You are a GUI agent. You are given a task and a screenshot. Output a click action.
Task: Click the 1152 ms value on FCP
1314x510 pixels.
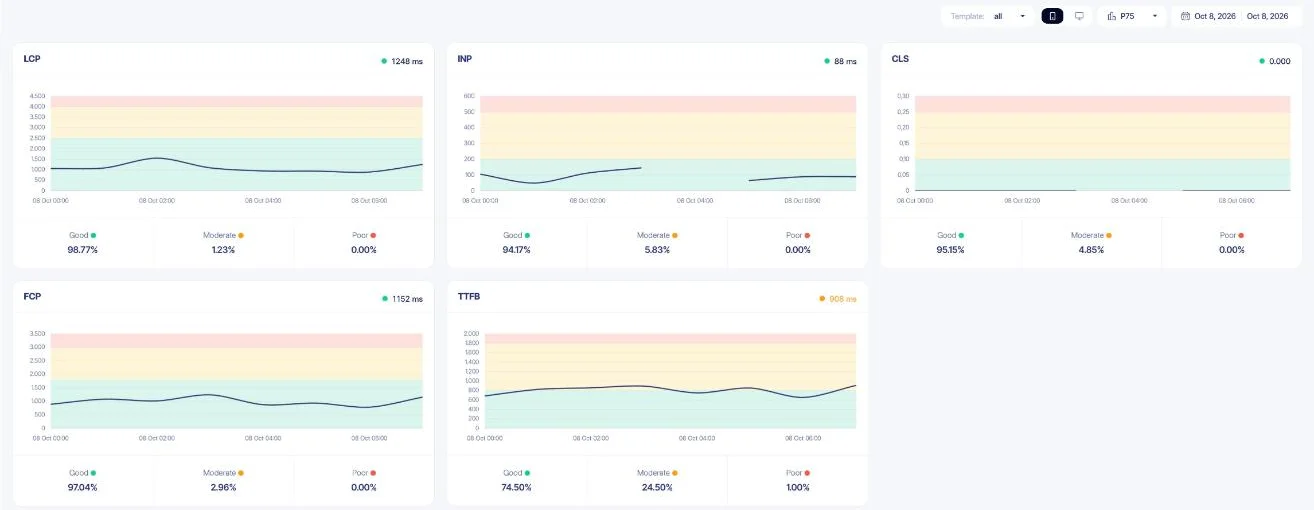point(407,299)
